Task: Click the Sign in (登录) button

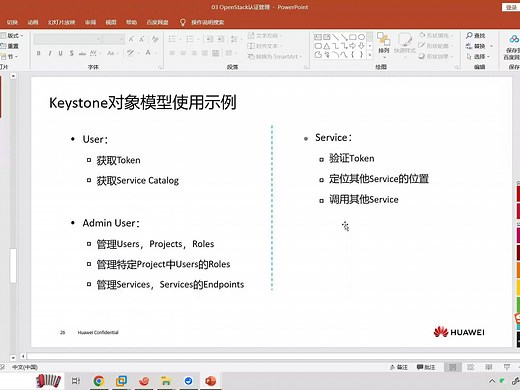Action: coord(511,7)
